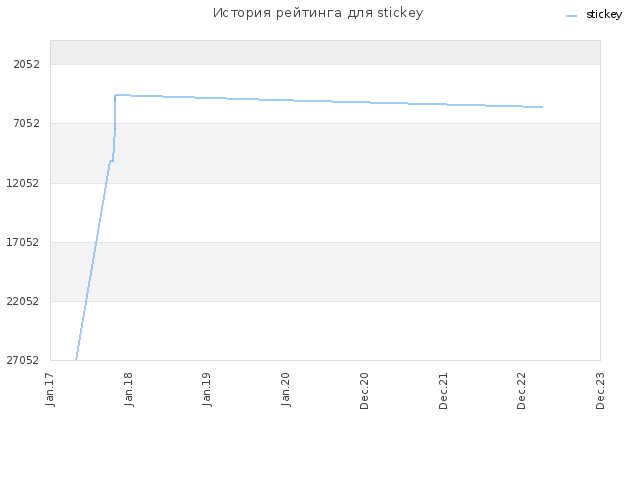Image resolution: width=640 pixels, height=480 pixels.
Task: Select the 27052 y-axis label
Action: (23, 360)
